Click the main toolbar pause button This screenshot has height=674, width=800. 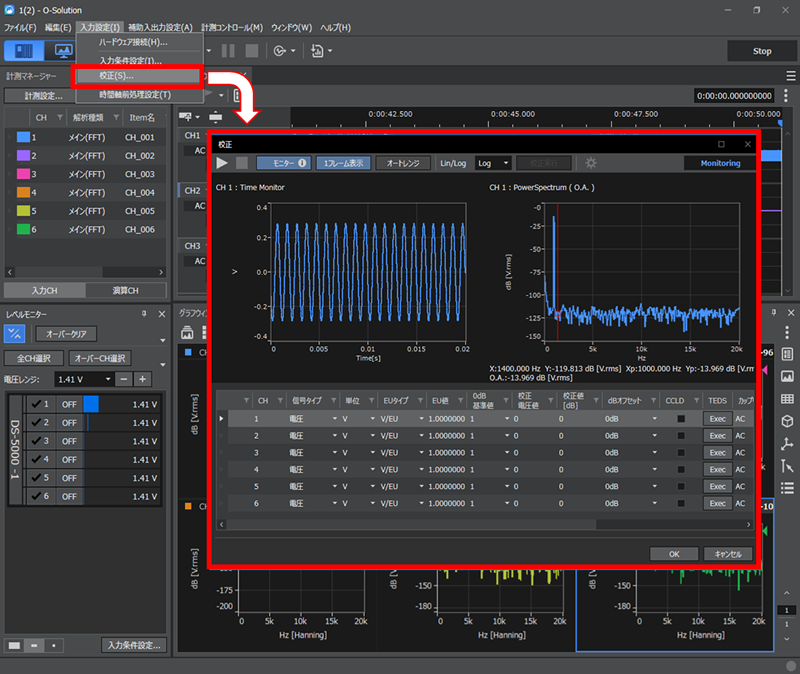pos(228,51)
